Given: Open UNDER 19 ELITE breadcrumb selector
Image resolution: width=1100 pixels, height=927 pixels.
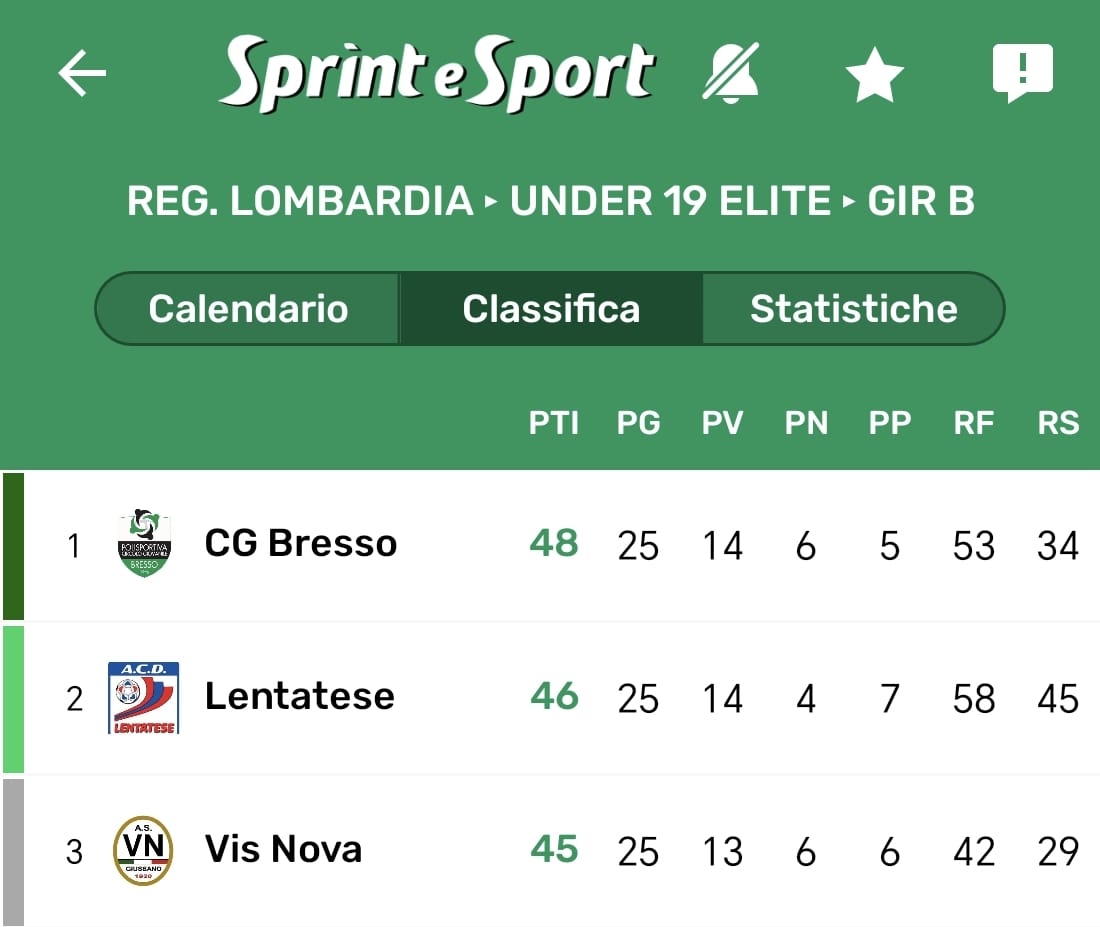Looking at the screenshot, I should click(670, 201).
